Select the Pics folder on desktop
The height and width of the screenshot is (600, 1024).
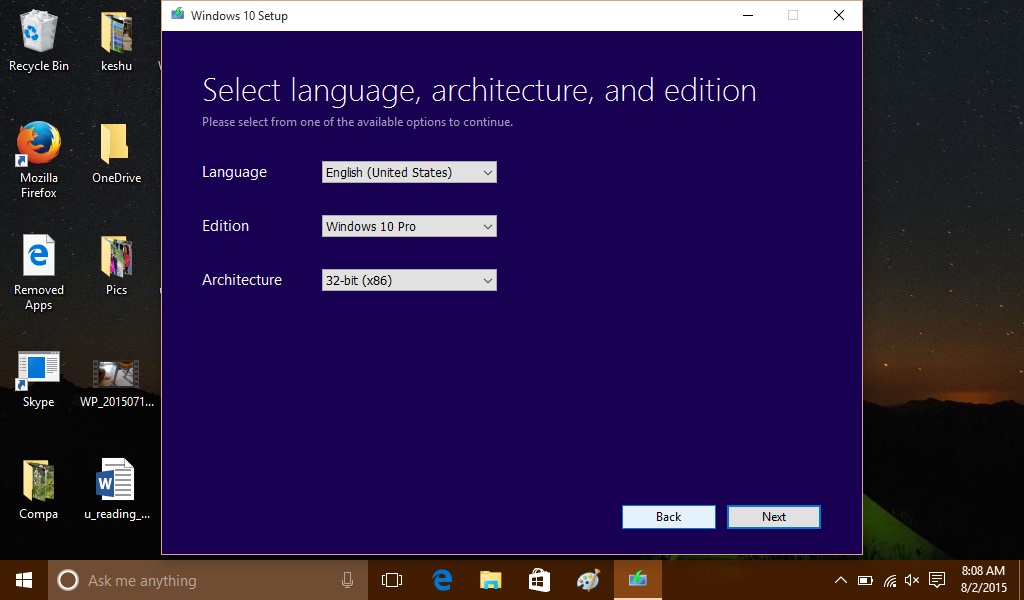pyautogui.click(x=116, y=266)
